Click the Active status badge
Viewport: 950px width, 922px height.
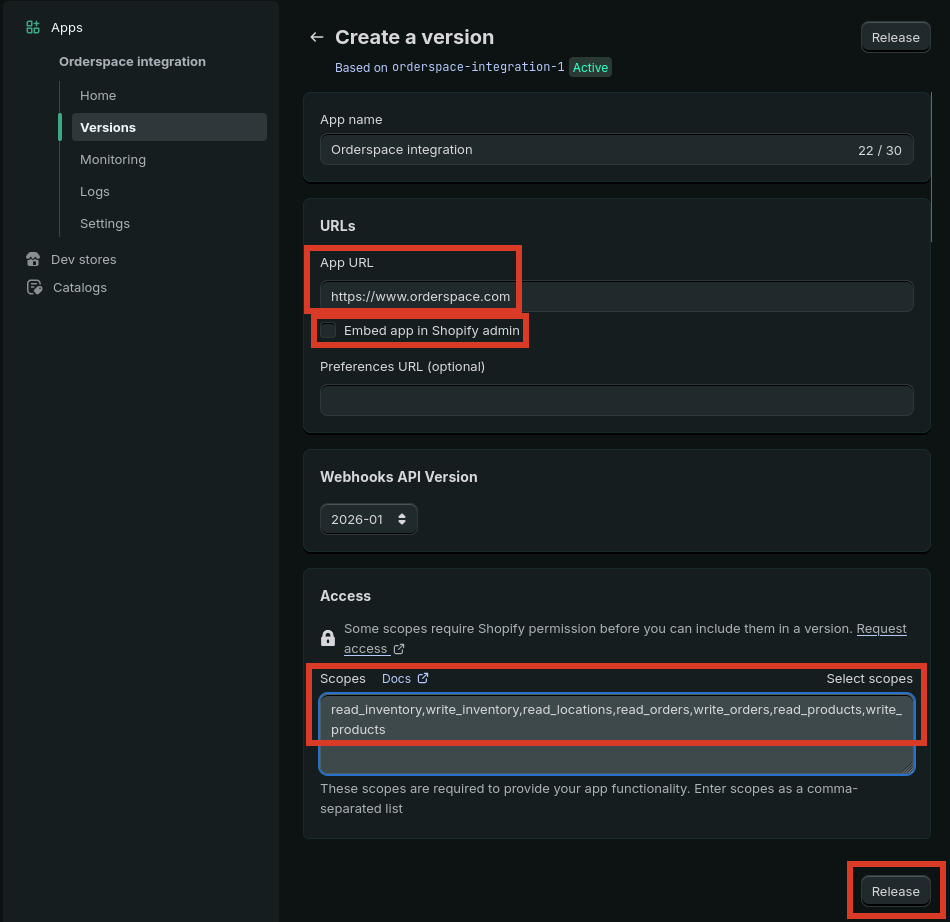coord(590,67)
